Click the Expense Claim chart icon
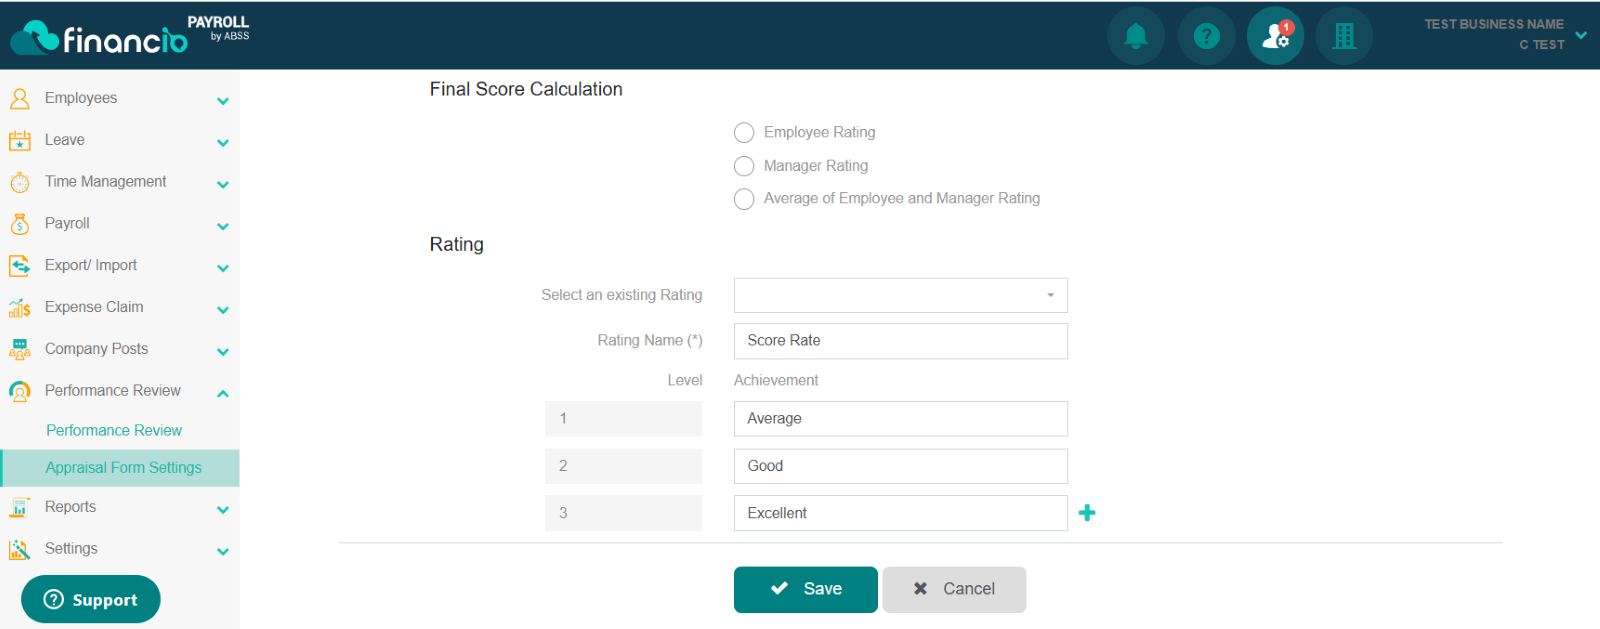The width and height of the screenshot is (1600, 629). click(19, 307)
